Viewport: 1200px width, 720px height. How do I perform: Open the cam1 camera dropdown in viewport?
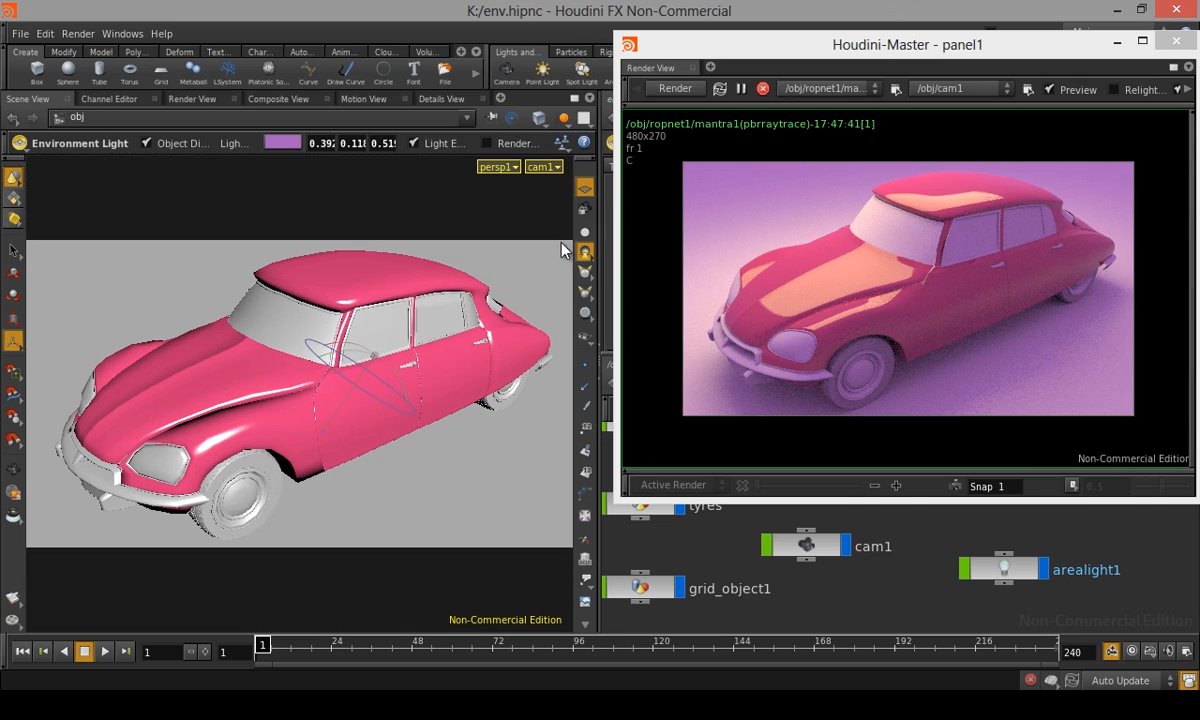point(544,167)
